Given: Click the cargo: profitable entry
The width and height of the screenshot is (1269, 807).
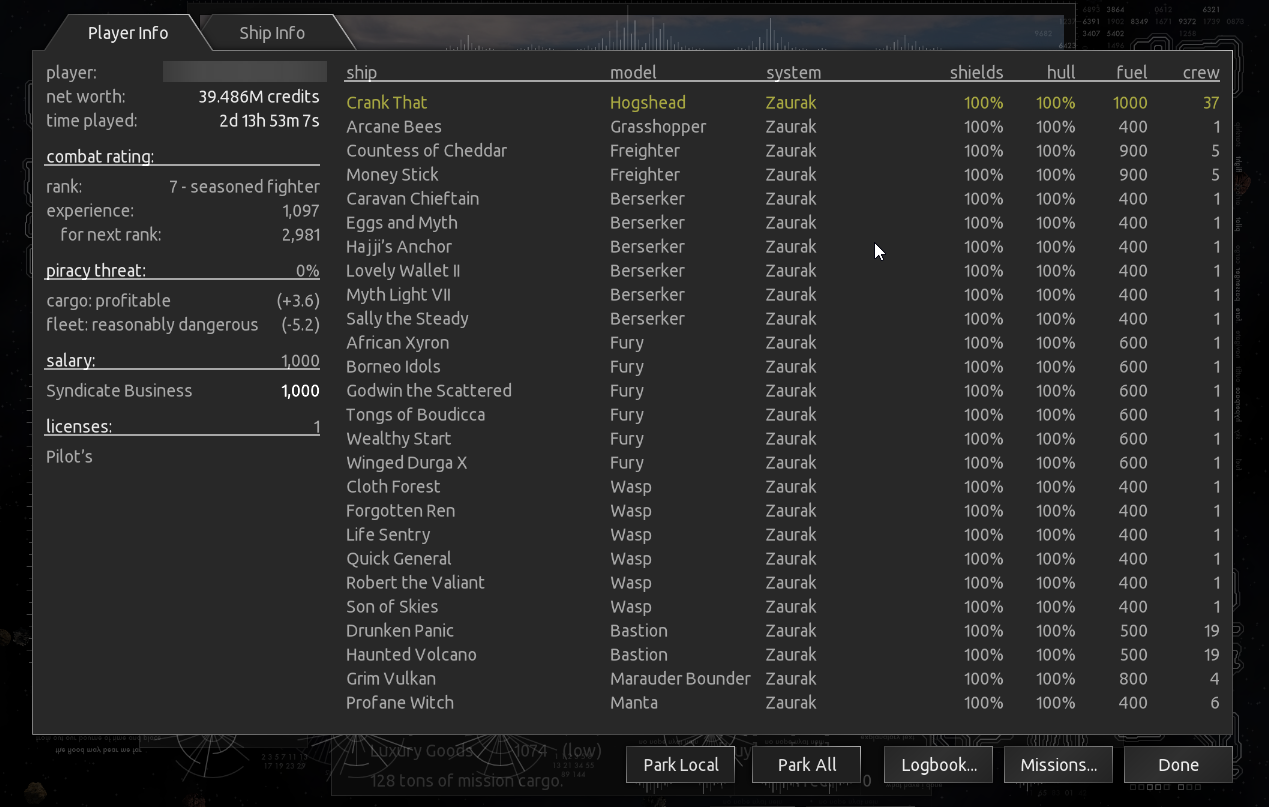Looking at the screenshot, I should [183, 301].
